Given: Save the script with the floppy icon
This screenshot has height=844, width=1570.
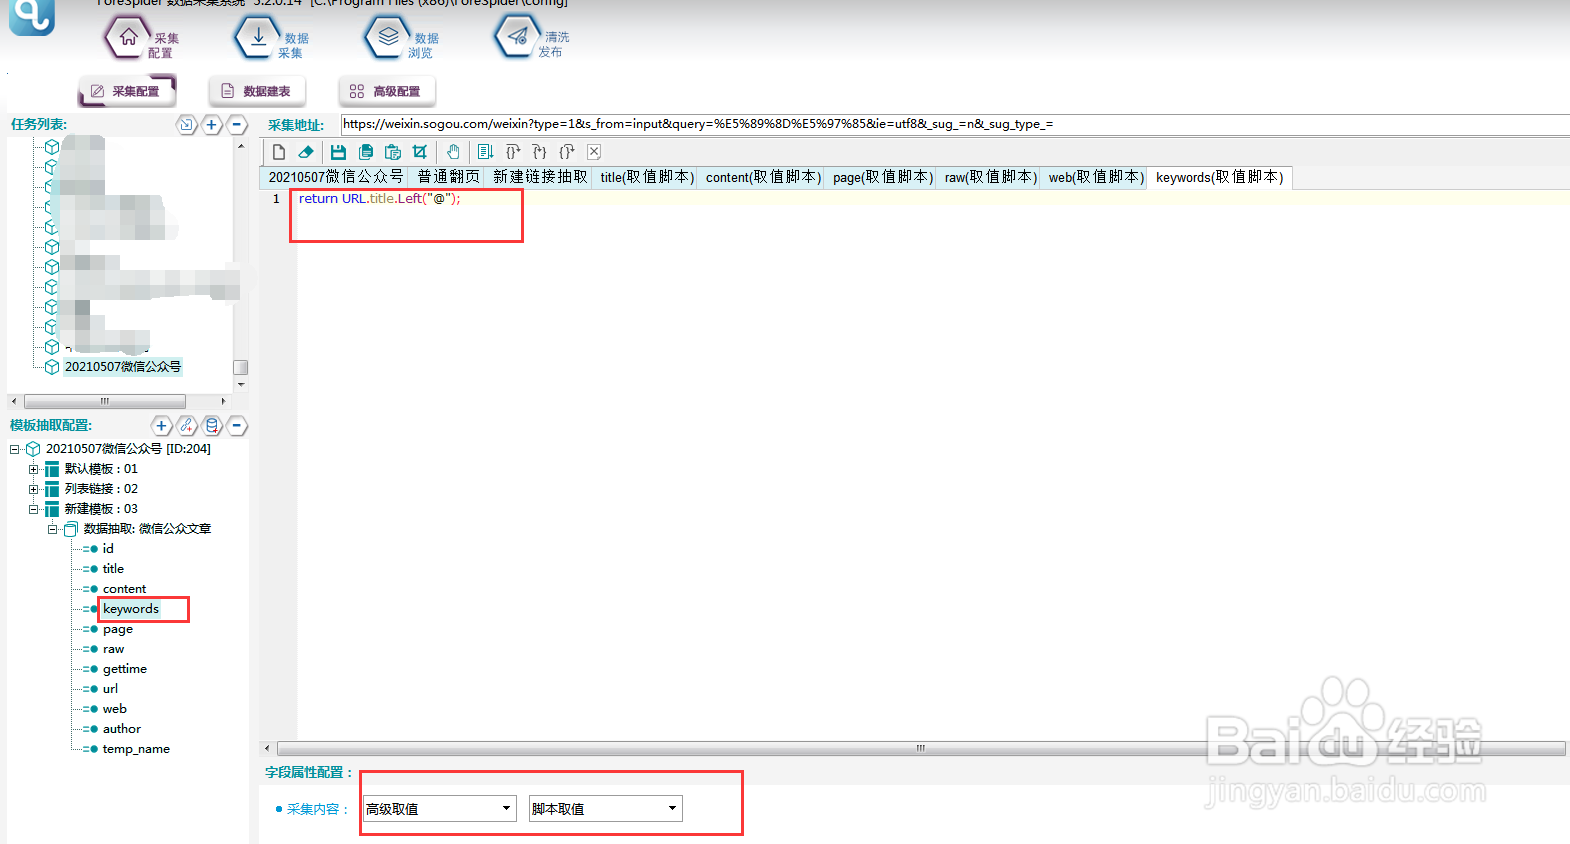Looking at the screenshot, I should point(338,152).
